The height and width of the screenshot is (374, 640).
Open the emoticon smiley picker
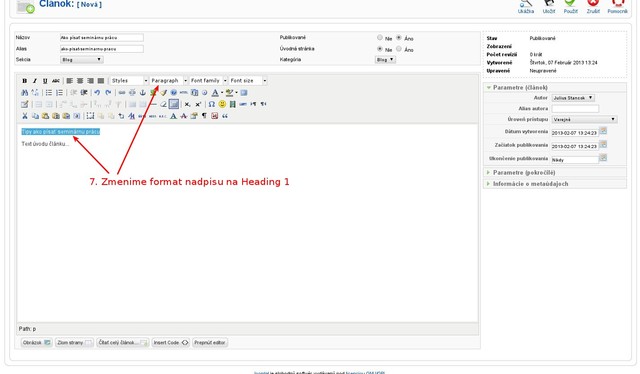[x=222, y=104]
